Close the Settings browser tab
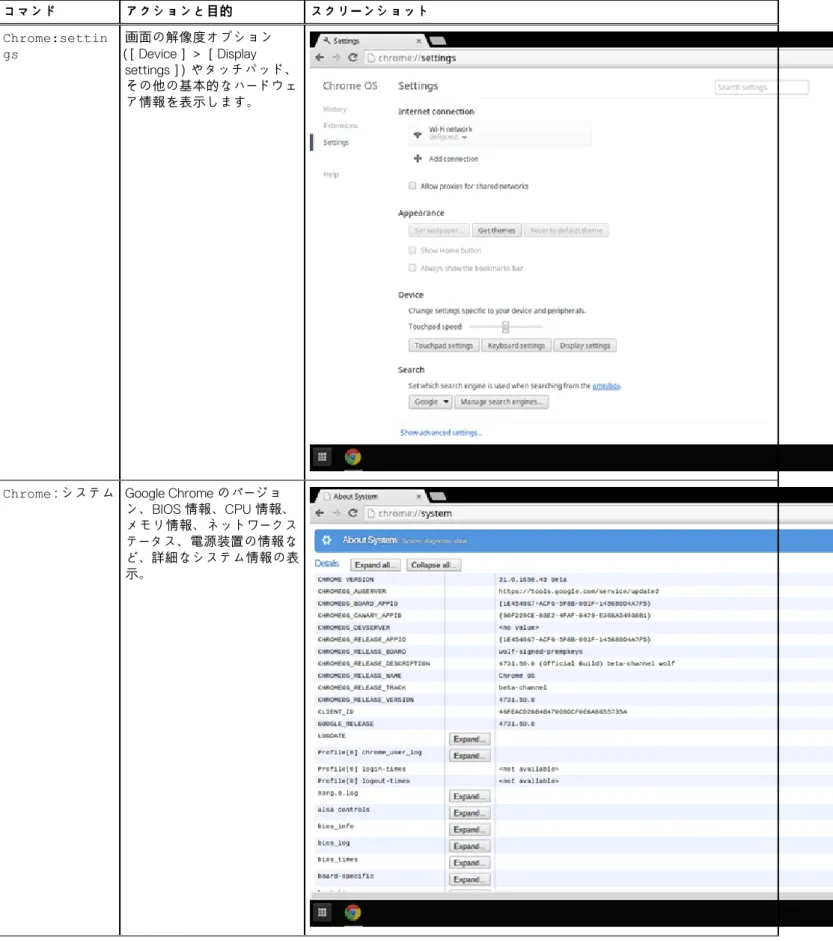 (418, 41)
